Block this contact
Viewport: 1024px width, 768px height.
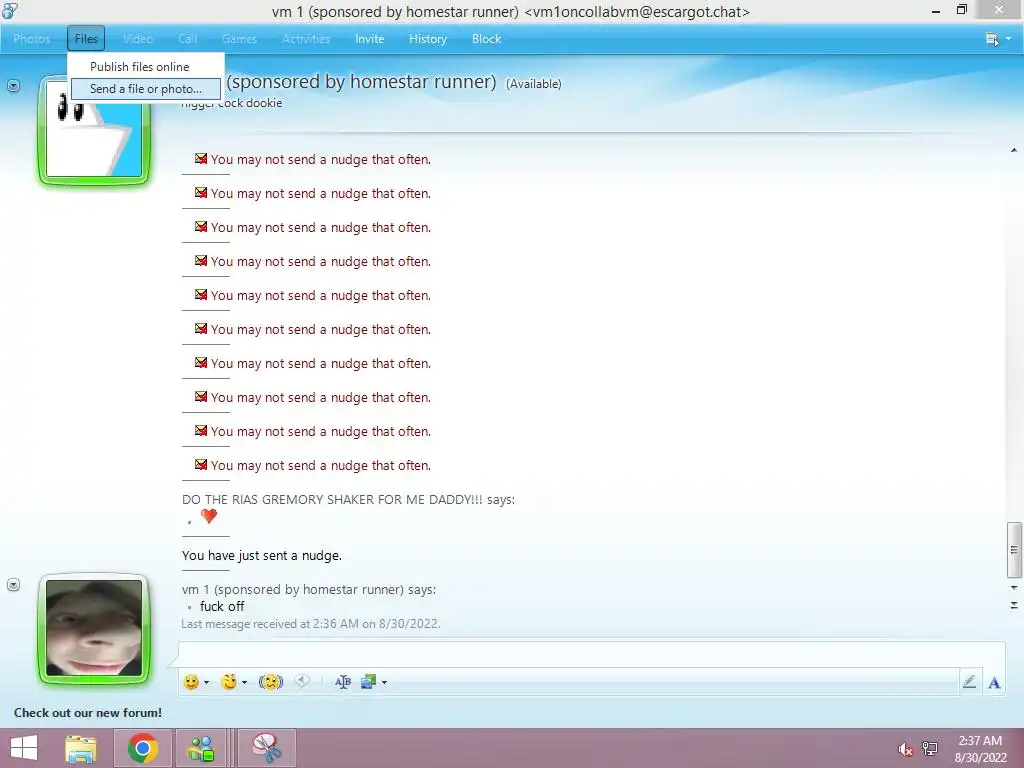487,39
